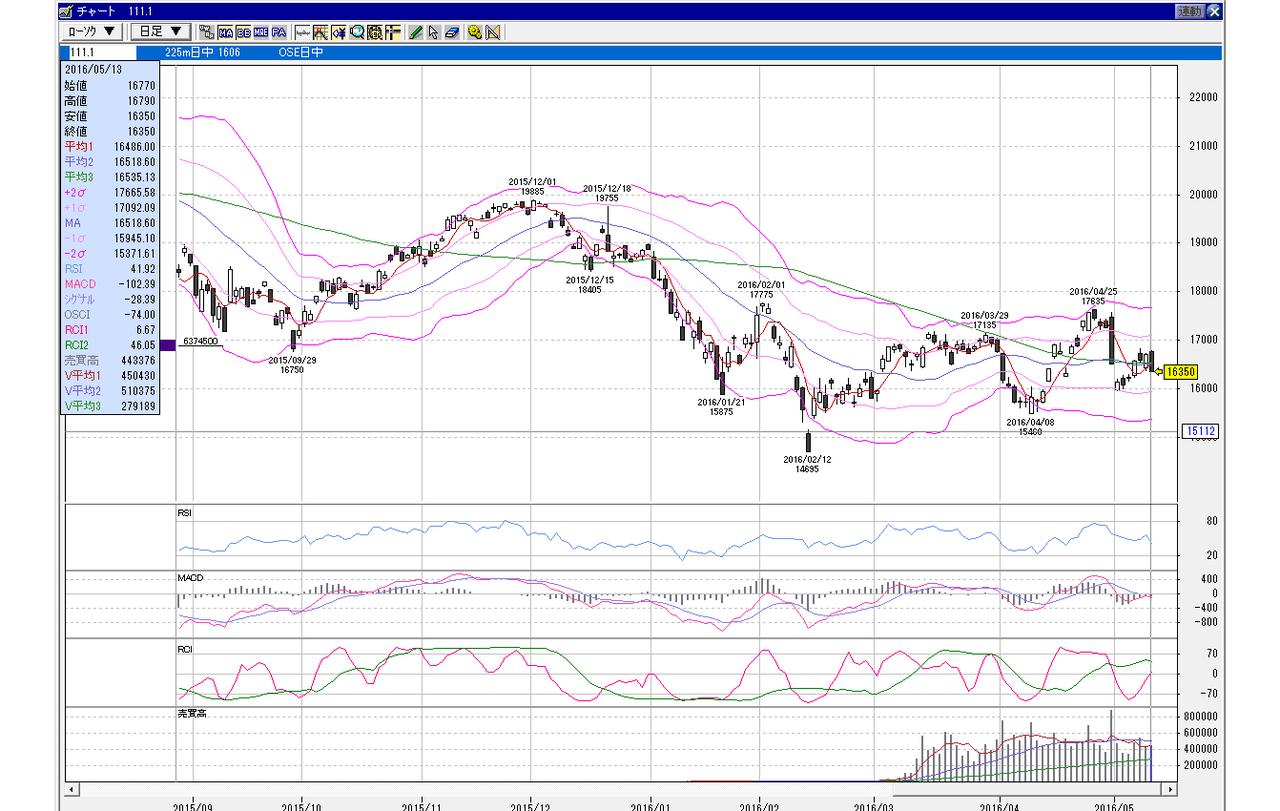This screenshot has width=1280, height=811.
Task: Open the gear settings icon
Action: [475, 32]
